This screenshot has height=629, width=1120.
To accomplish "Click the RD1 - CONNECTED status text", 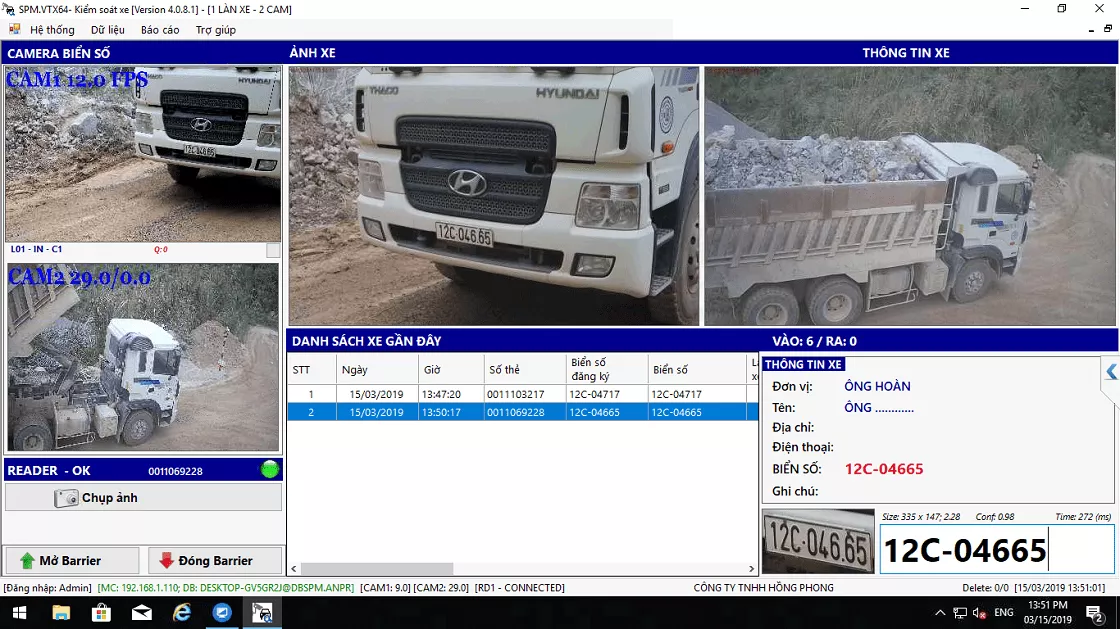I will [519, 588].
